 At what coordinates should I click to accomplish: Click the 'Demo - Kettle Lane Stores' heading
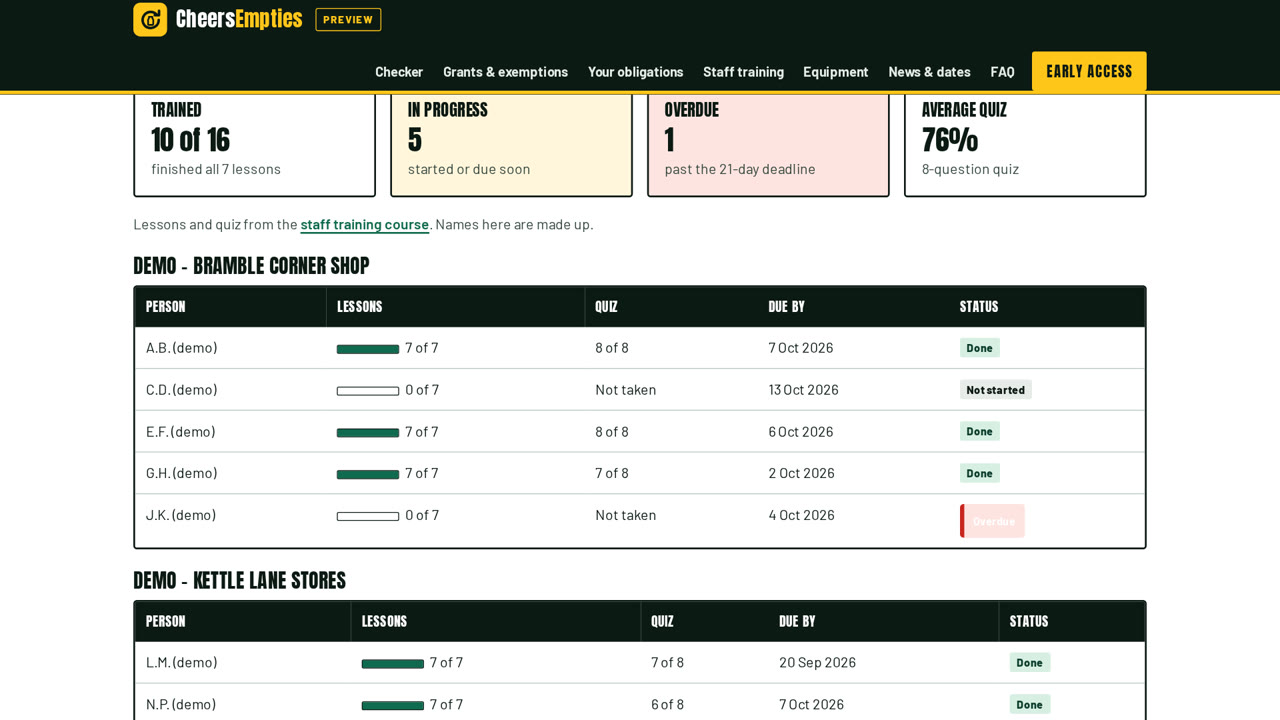pyautogui.click(x=239, y=581)
